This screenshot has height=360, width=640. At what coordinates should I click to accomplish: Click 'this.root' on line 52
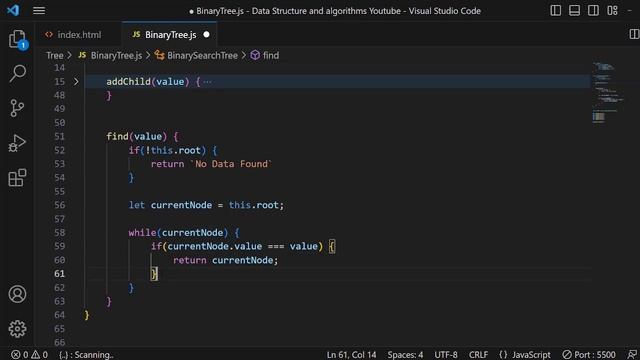pos(176,150)
